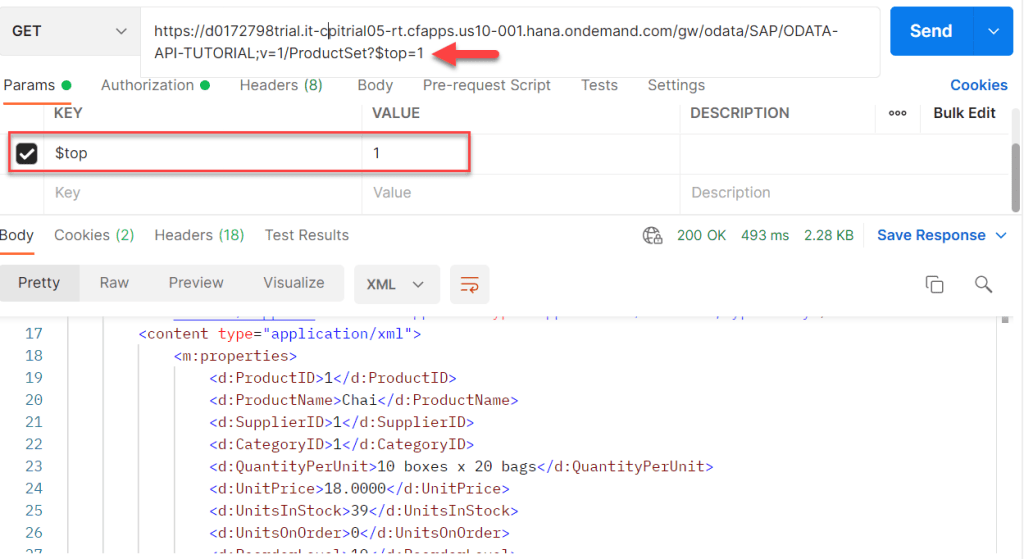
Task: Select the Pre-request Script tab
Action: click(486, 85)
